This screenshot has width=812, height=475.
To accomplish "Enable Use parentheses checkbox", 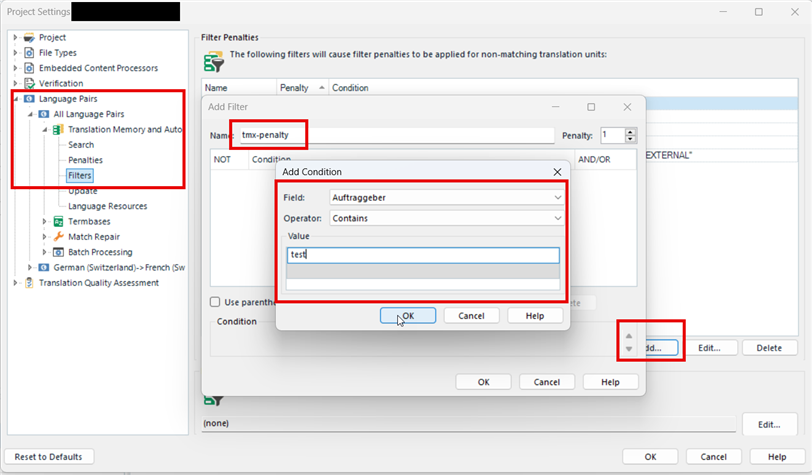I will pos(215,302).
